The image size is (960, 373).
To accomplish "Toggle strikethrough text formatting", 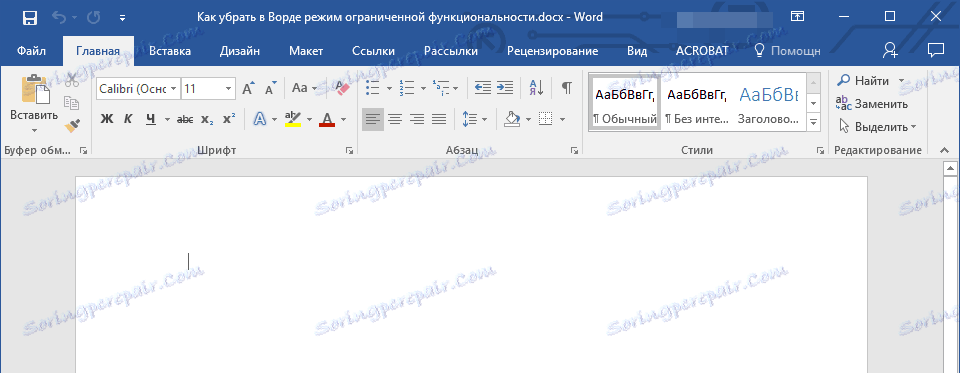I will point(184,119).
